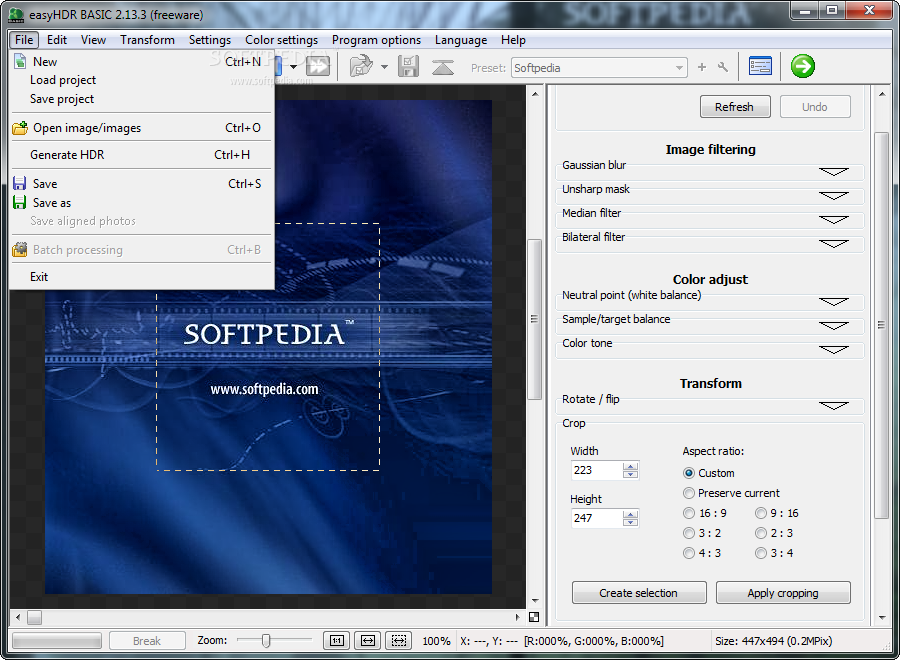Select Custom aspect ratio
Image resolution: width=900 pixels, height=660 pixels.
tap(689, 473)
